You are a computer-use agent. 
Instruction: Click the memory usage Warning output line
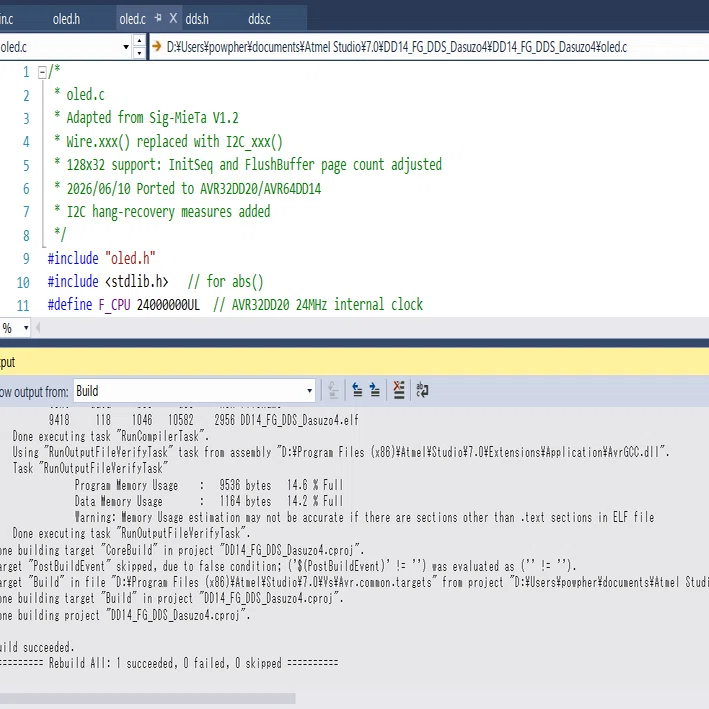[364, 517]
